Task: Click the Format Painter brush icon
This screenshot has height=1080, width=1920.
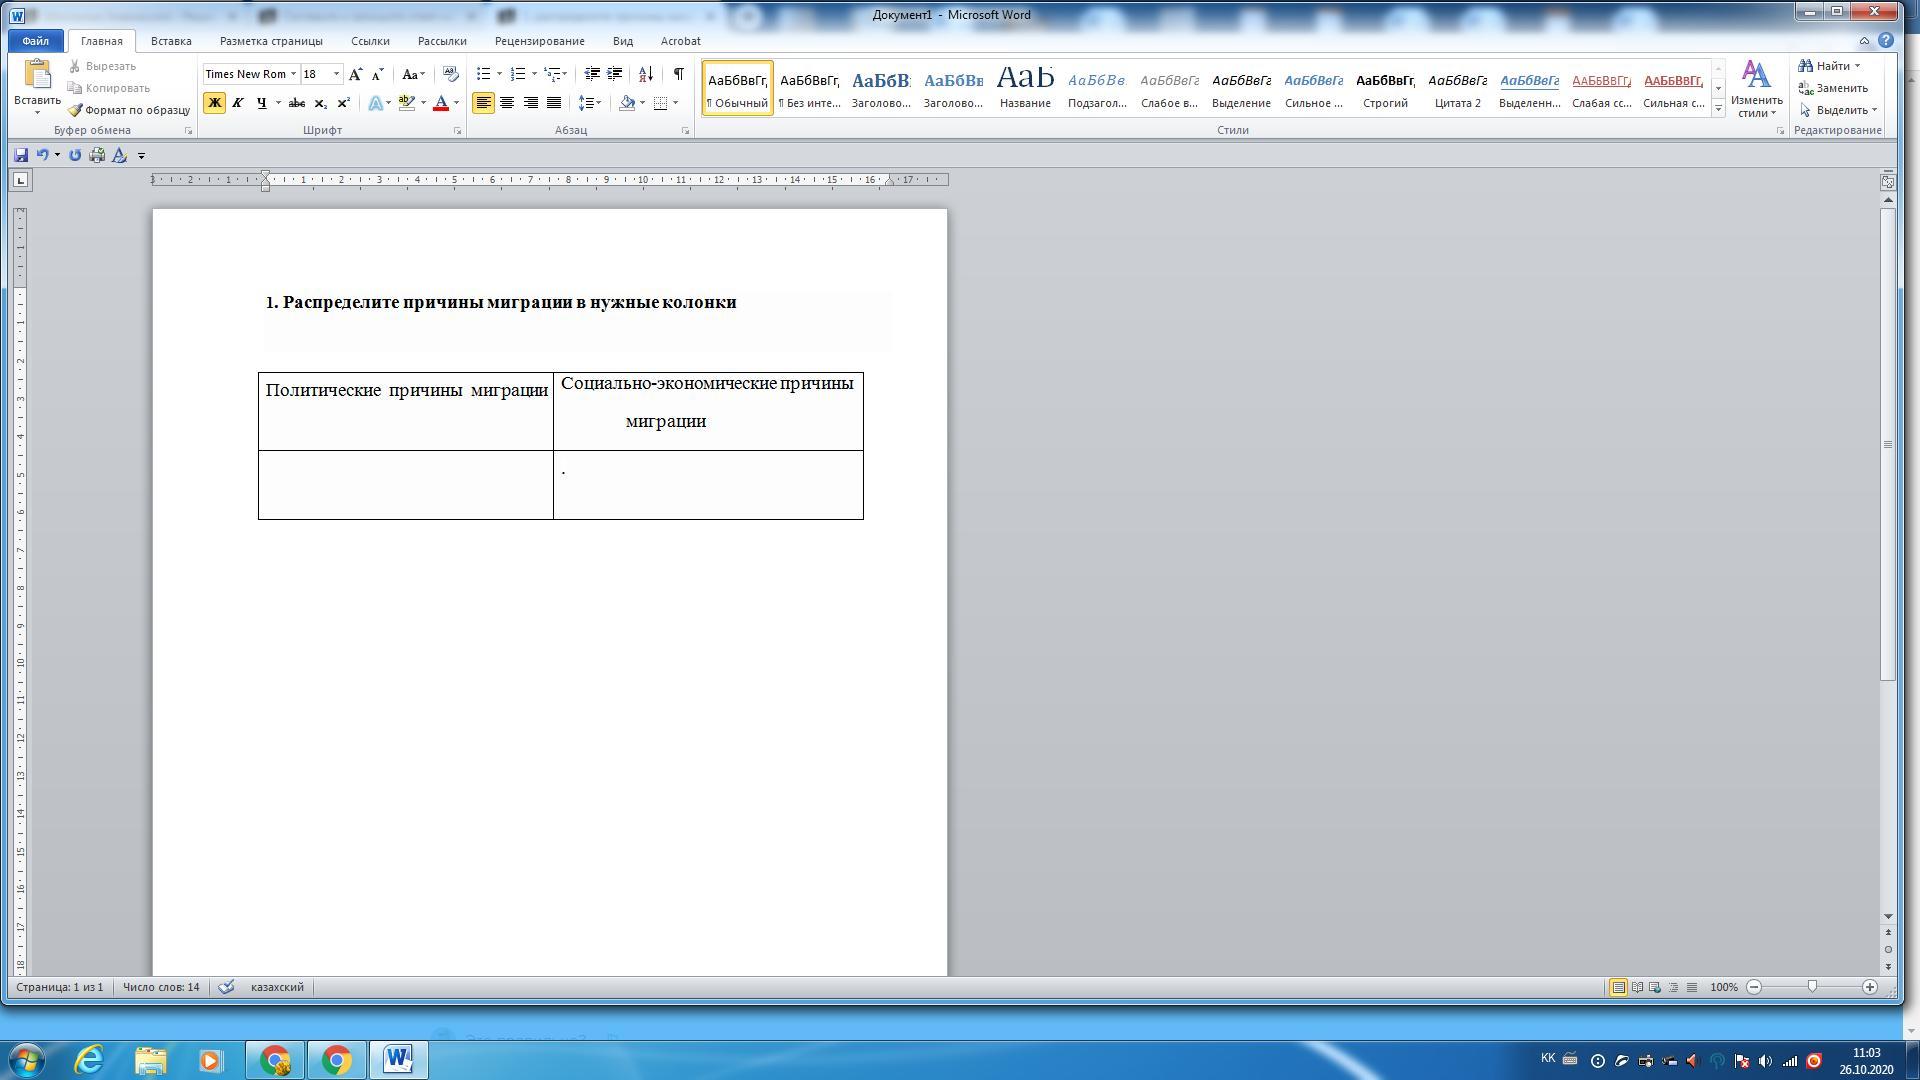Action: [x=76, y=110]
